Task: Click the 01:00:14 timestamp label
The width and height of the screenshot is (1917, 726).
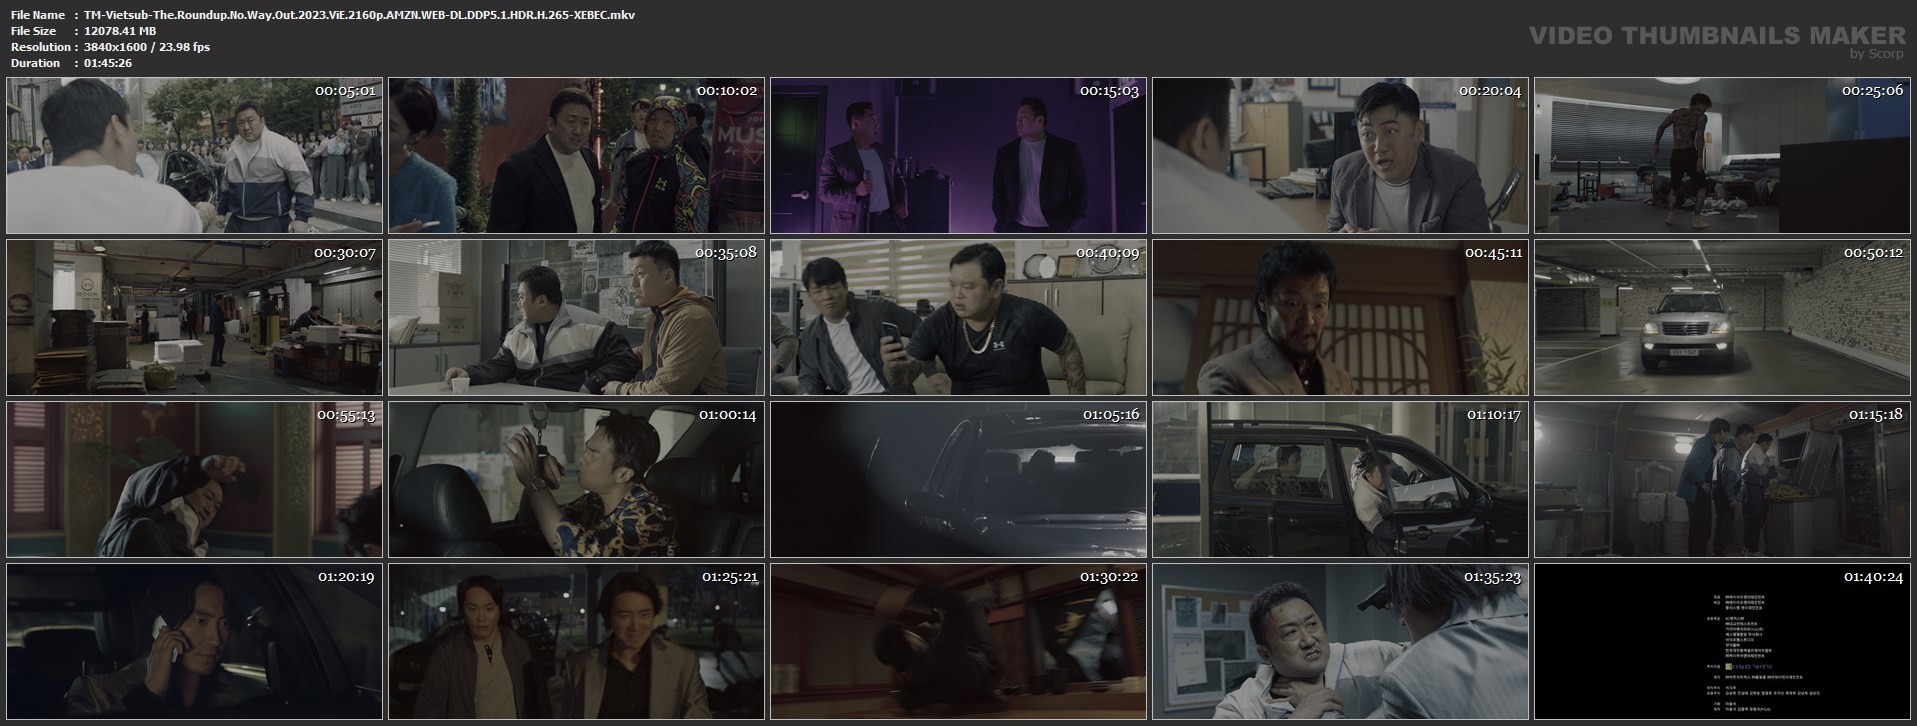Action: tap(728, 415)
